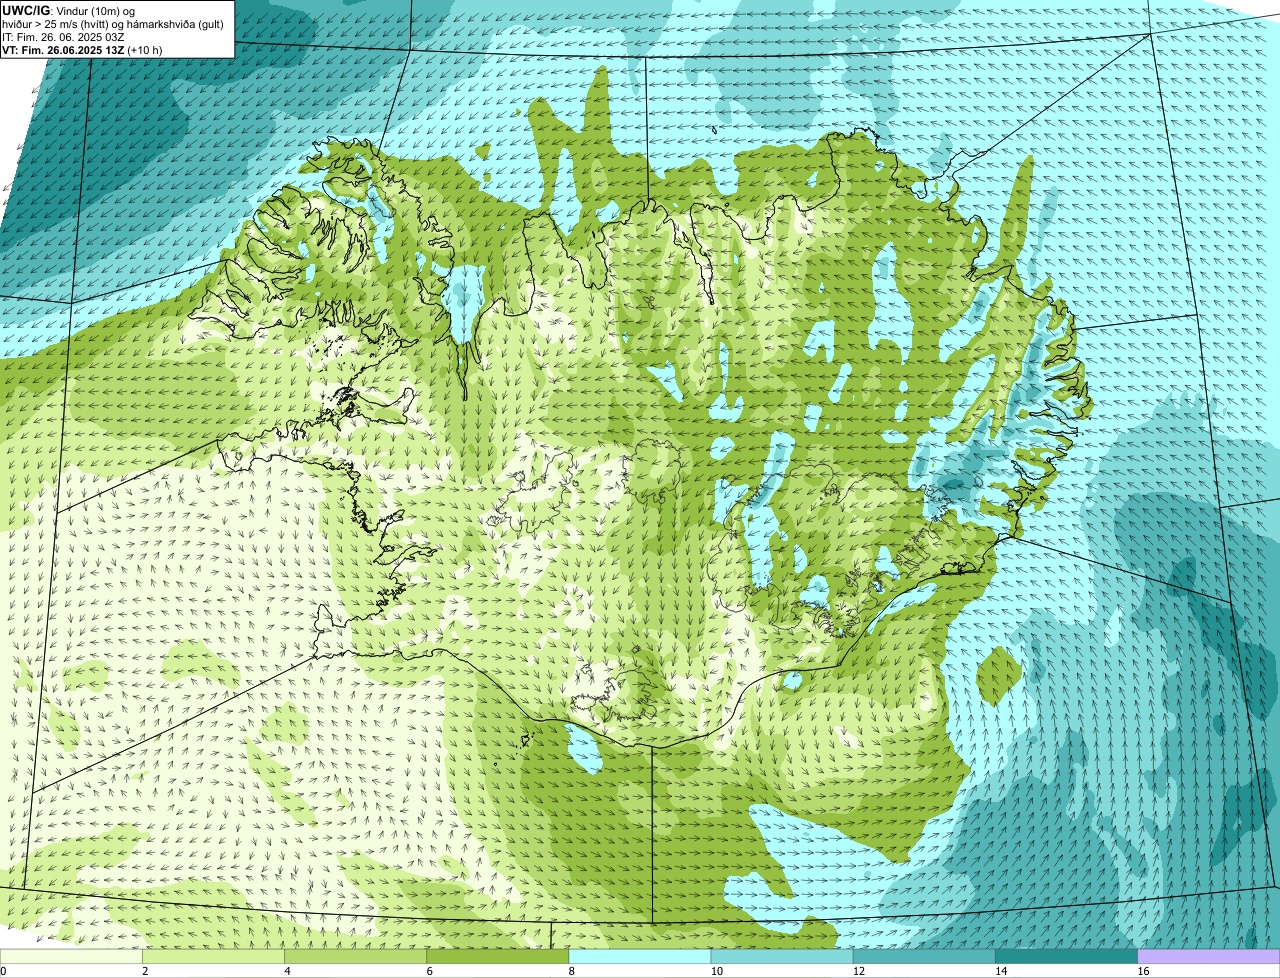1280x978 pixels.
Task: Click the 10–12 m/s turquoise legend swatch
Action: [782, 956]
